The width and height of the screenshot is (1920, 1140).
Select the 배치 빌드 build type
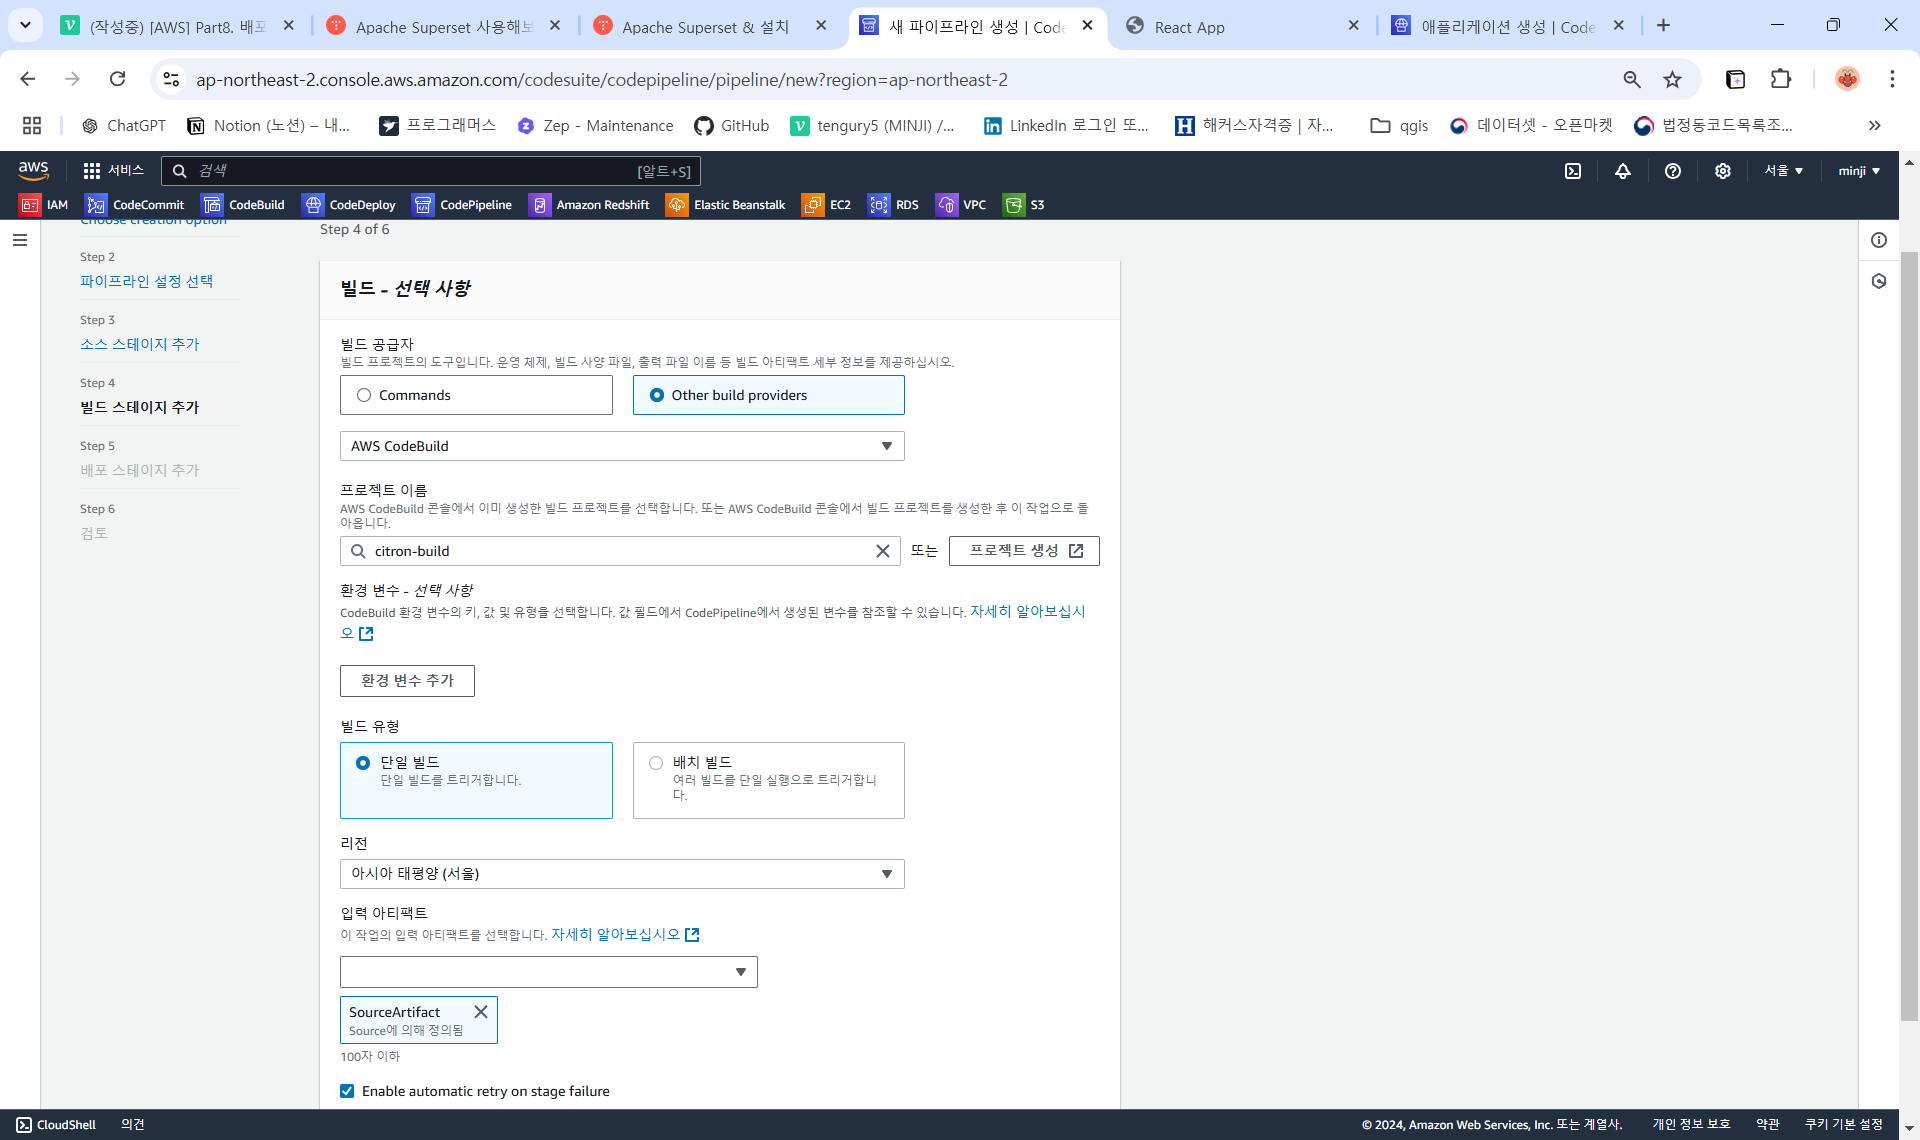click(656, 763)
